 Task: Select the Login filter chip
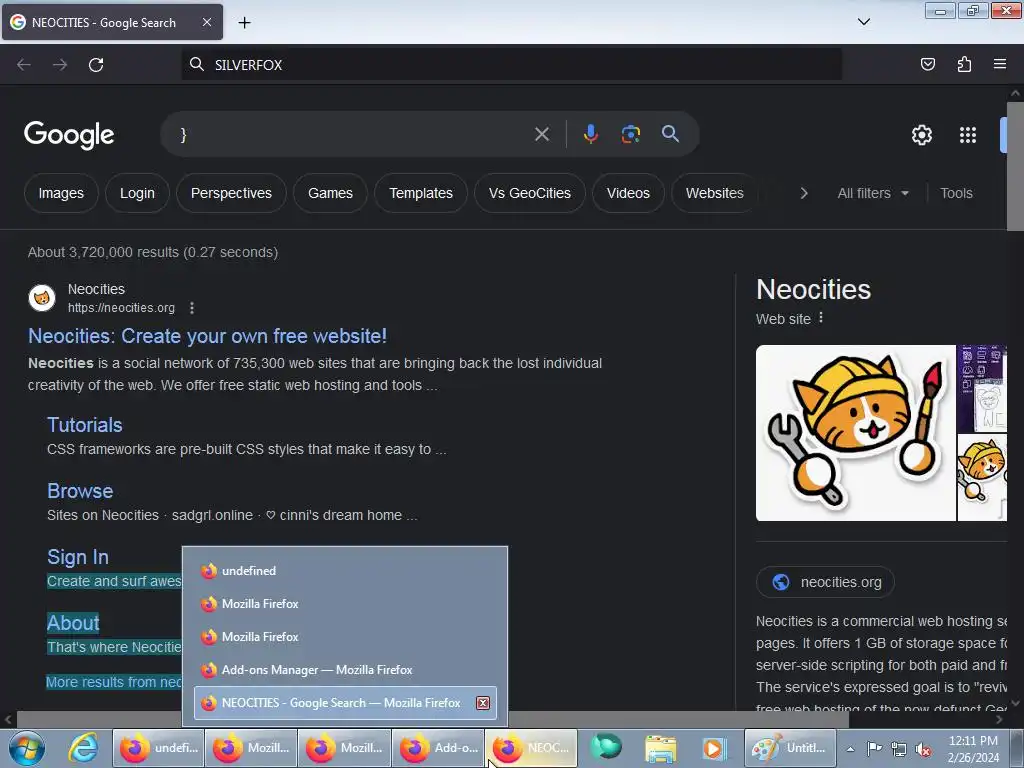pyautogui.click(x=137, y=193)
